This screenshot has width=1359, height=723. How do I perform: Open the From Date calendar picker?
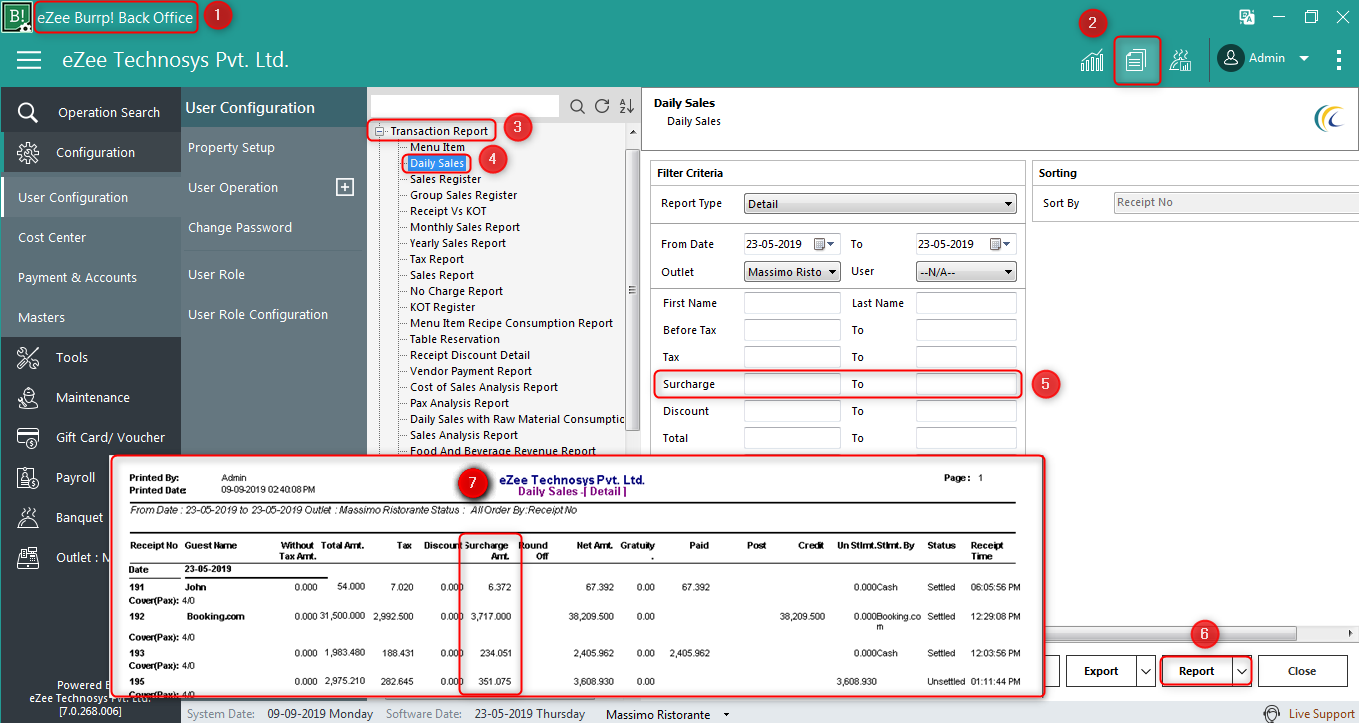pyautogui.click(x=825, y=244)
